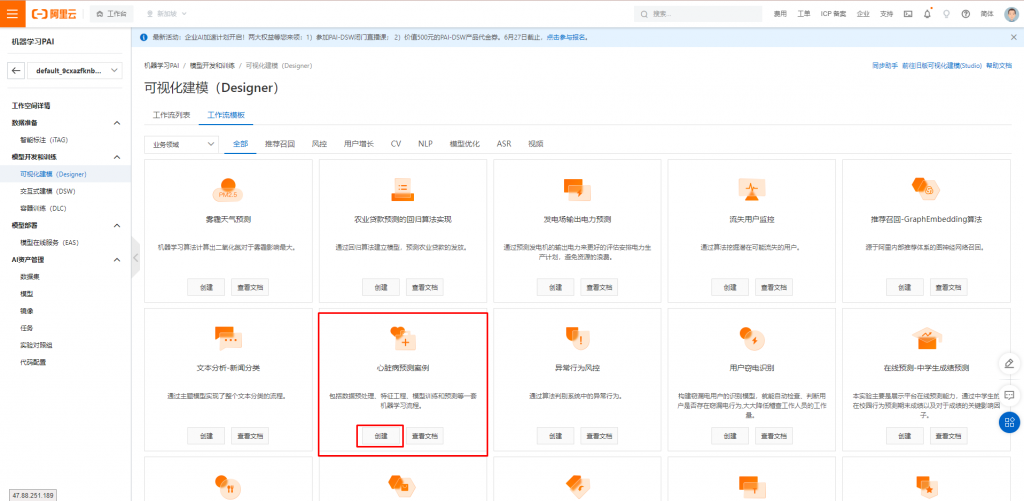Open the 同步助手 link
This screenshot has height=501, width=1024.
coord(886,66)
